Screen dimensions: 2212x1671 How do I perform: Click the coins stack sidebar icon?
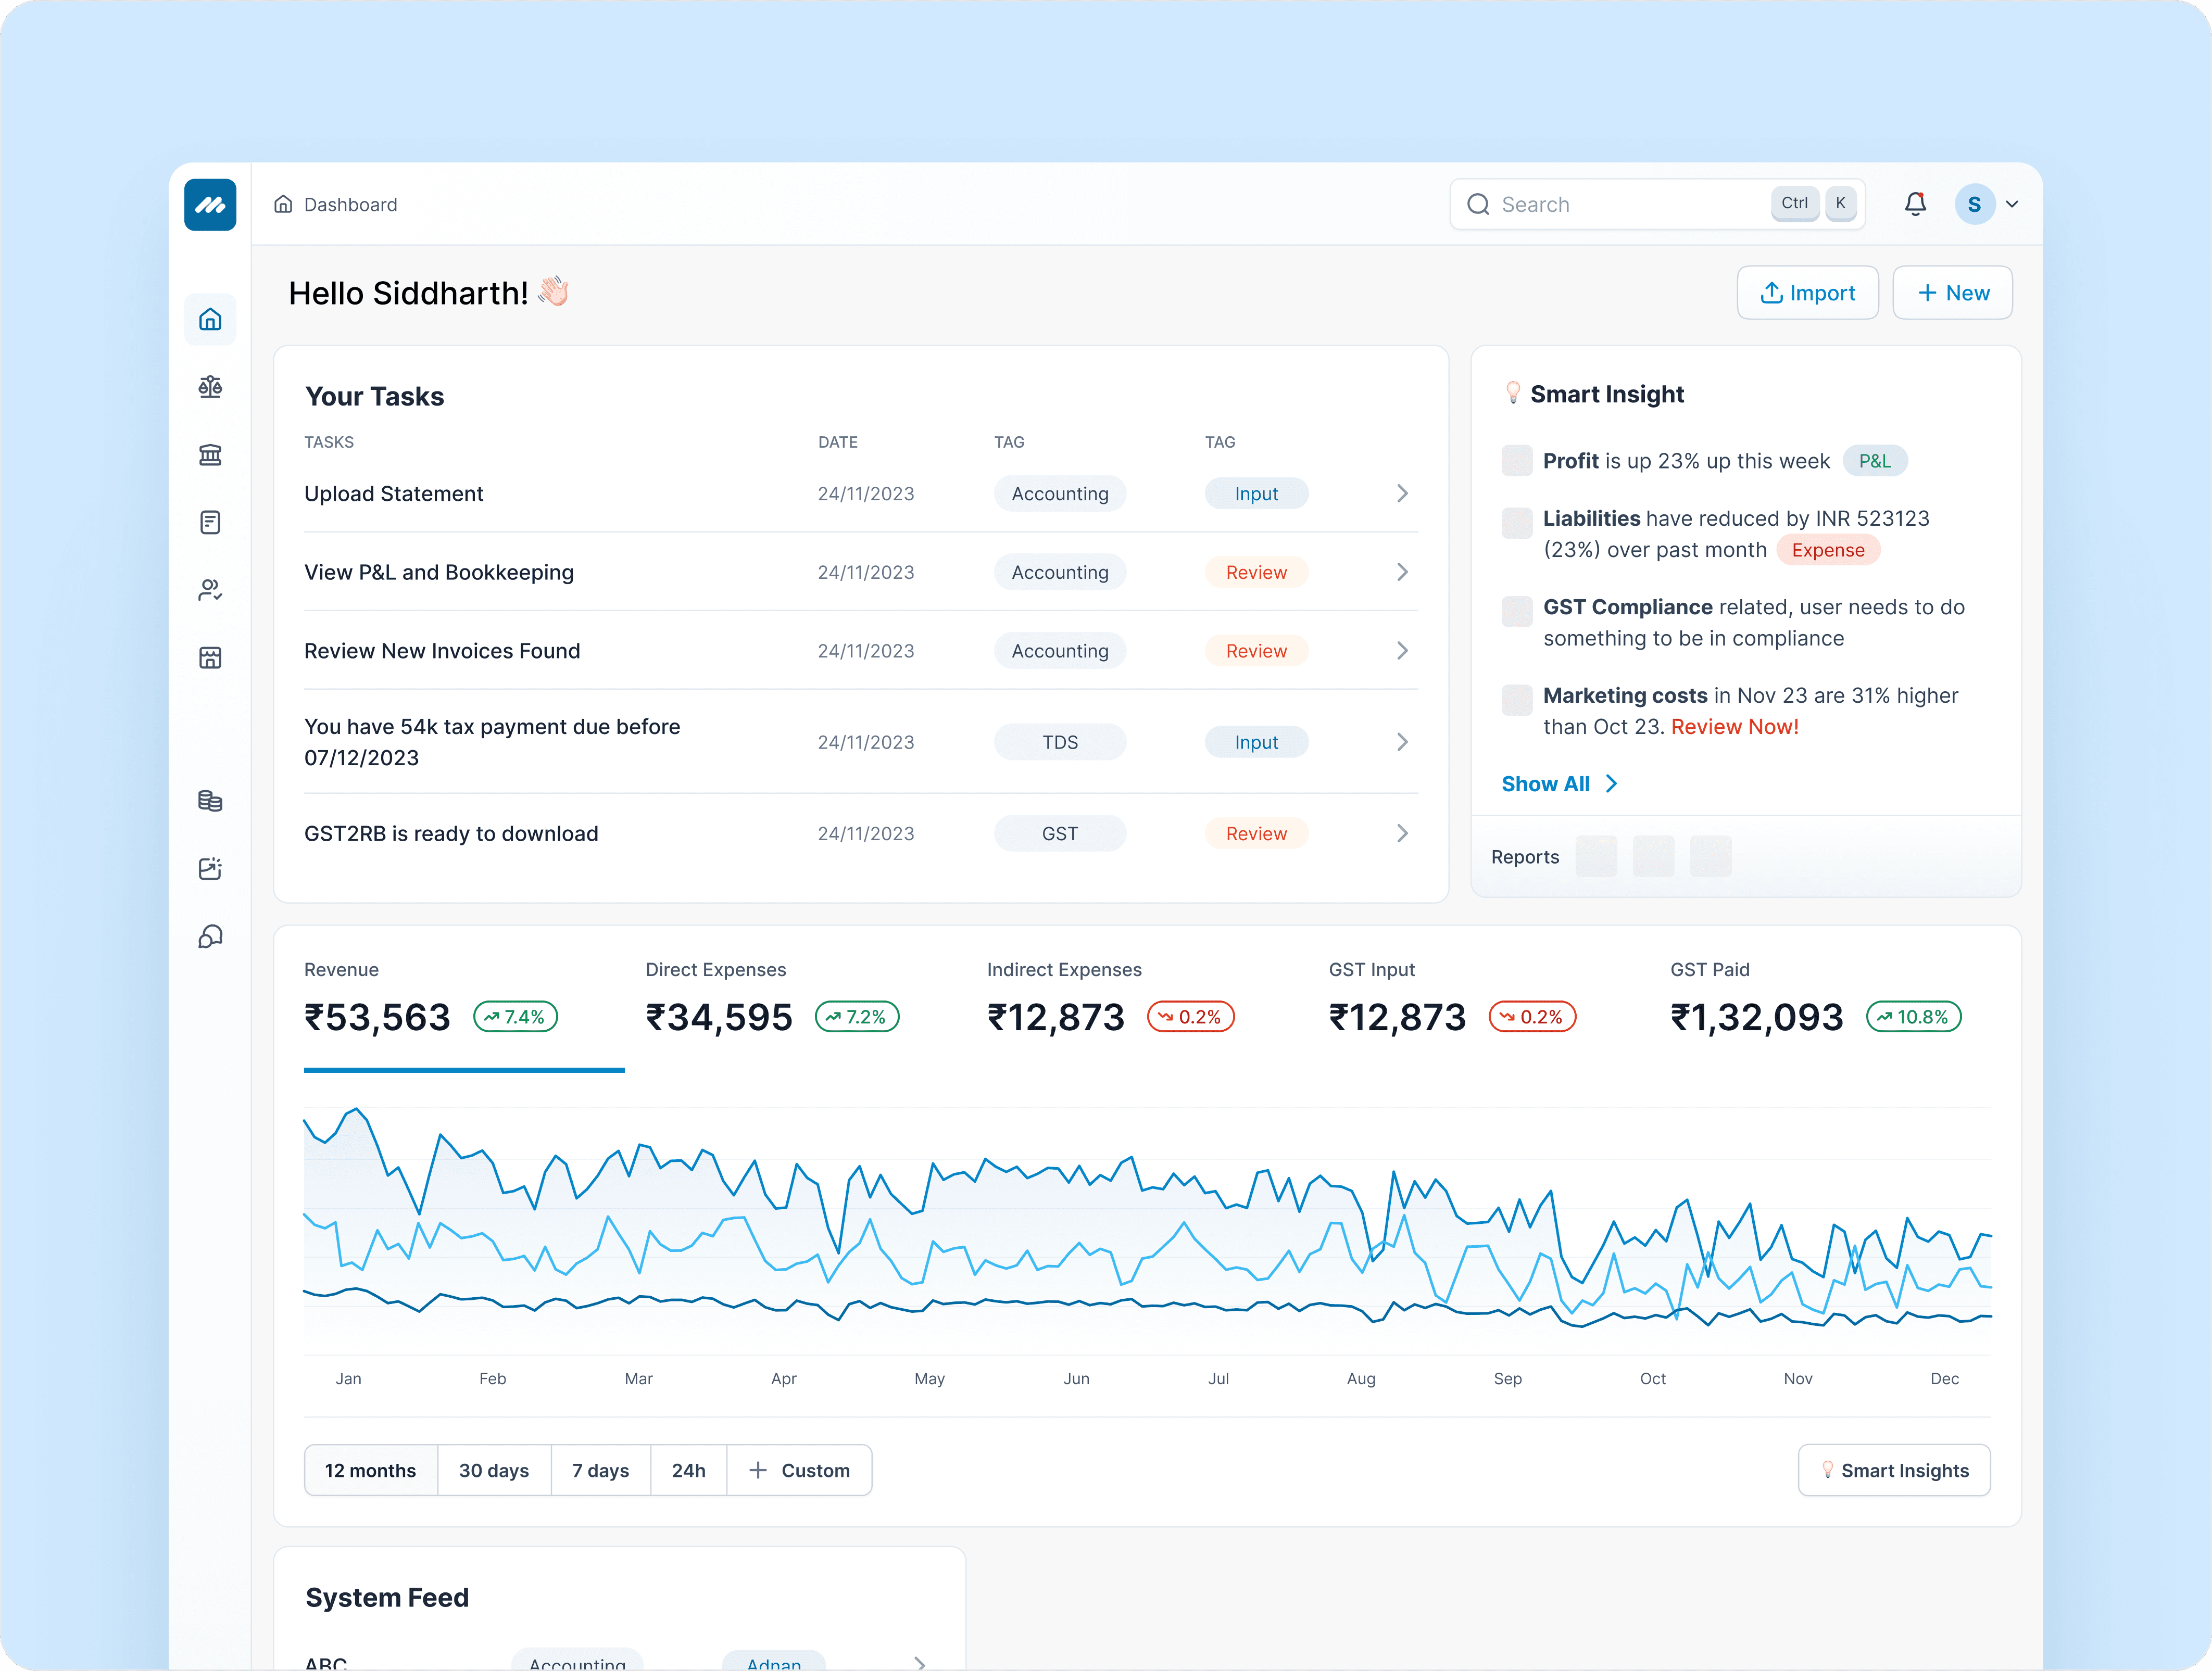pos(210,801)
